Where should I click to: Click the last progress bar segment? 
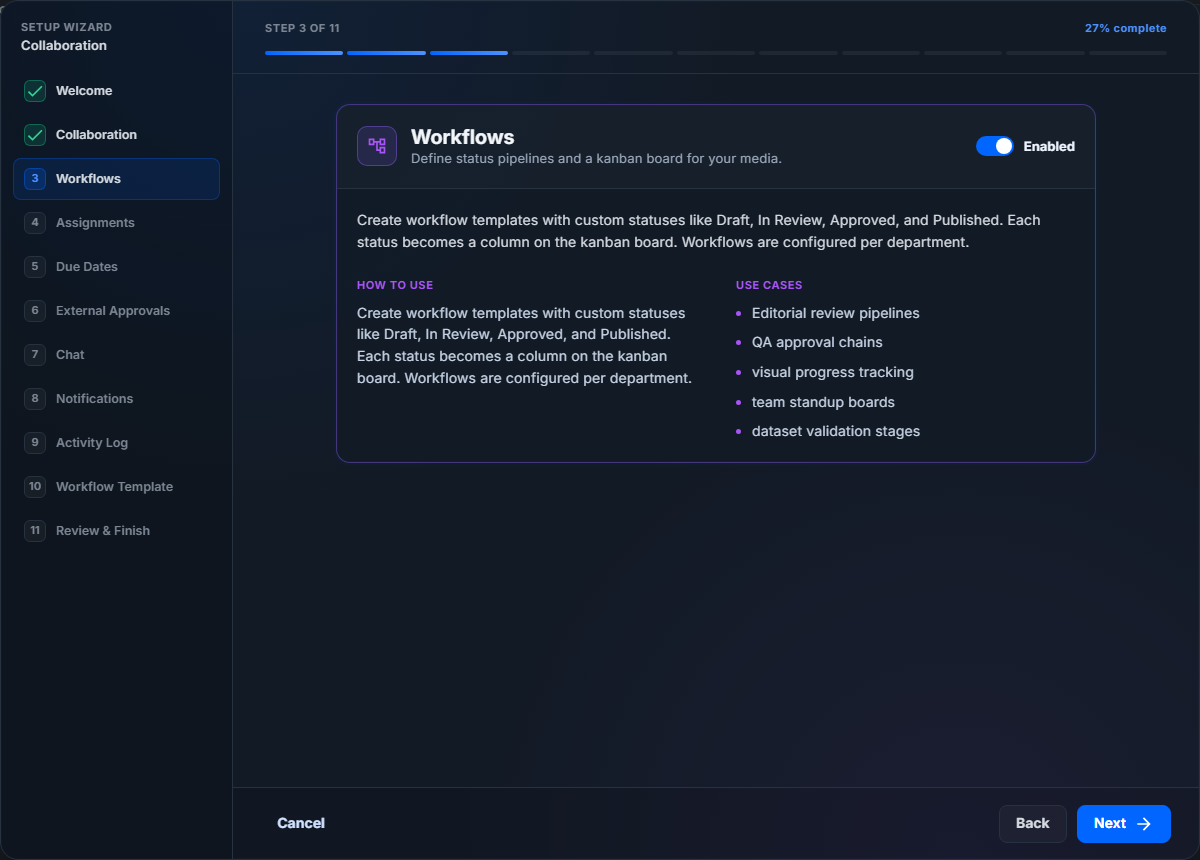(x=1128, y=52)
